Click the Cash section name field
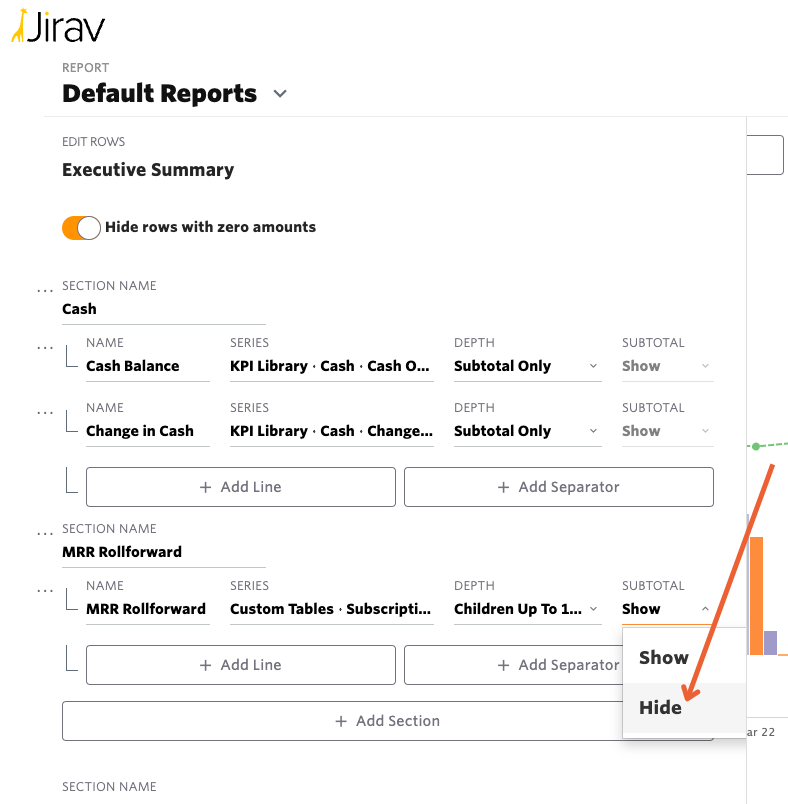The image size is (788, 804). coord(163,309)
